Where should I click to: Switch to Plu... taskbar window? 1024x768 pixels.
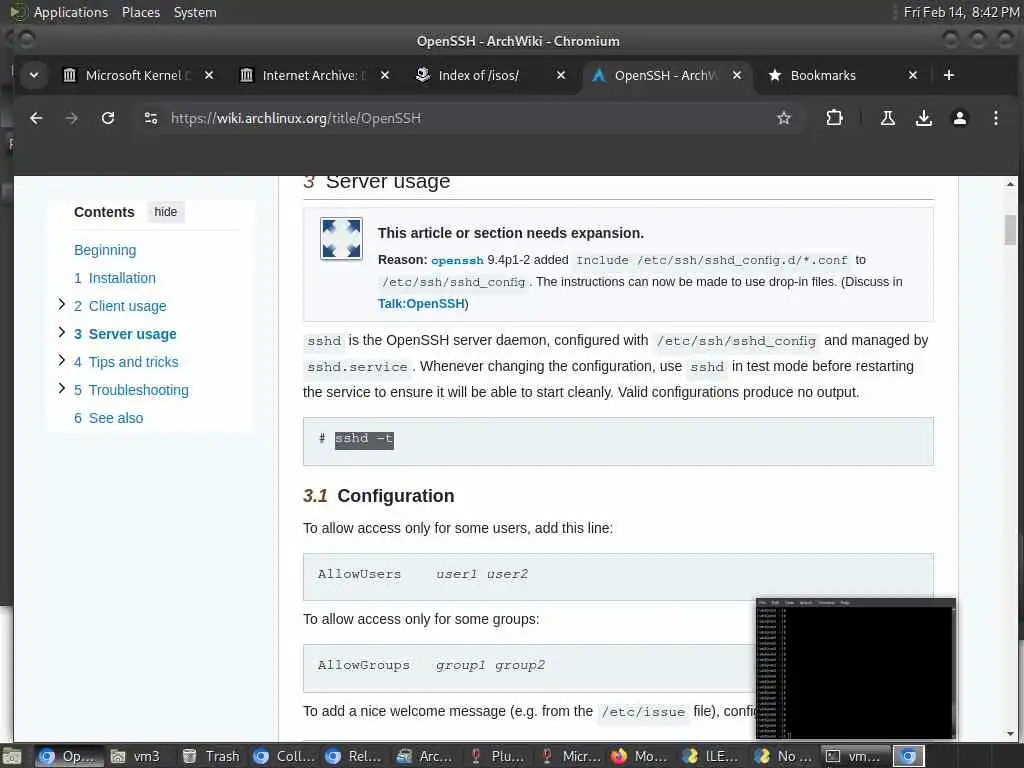pos(497,756)
